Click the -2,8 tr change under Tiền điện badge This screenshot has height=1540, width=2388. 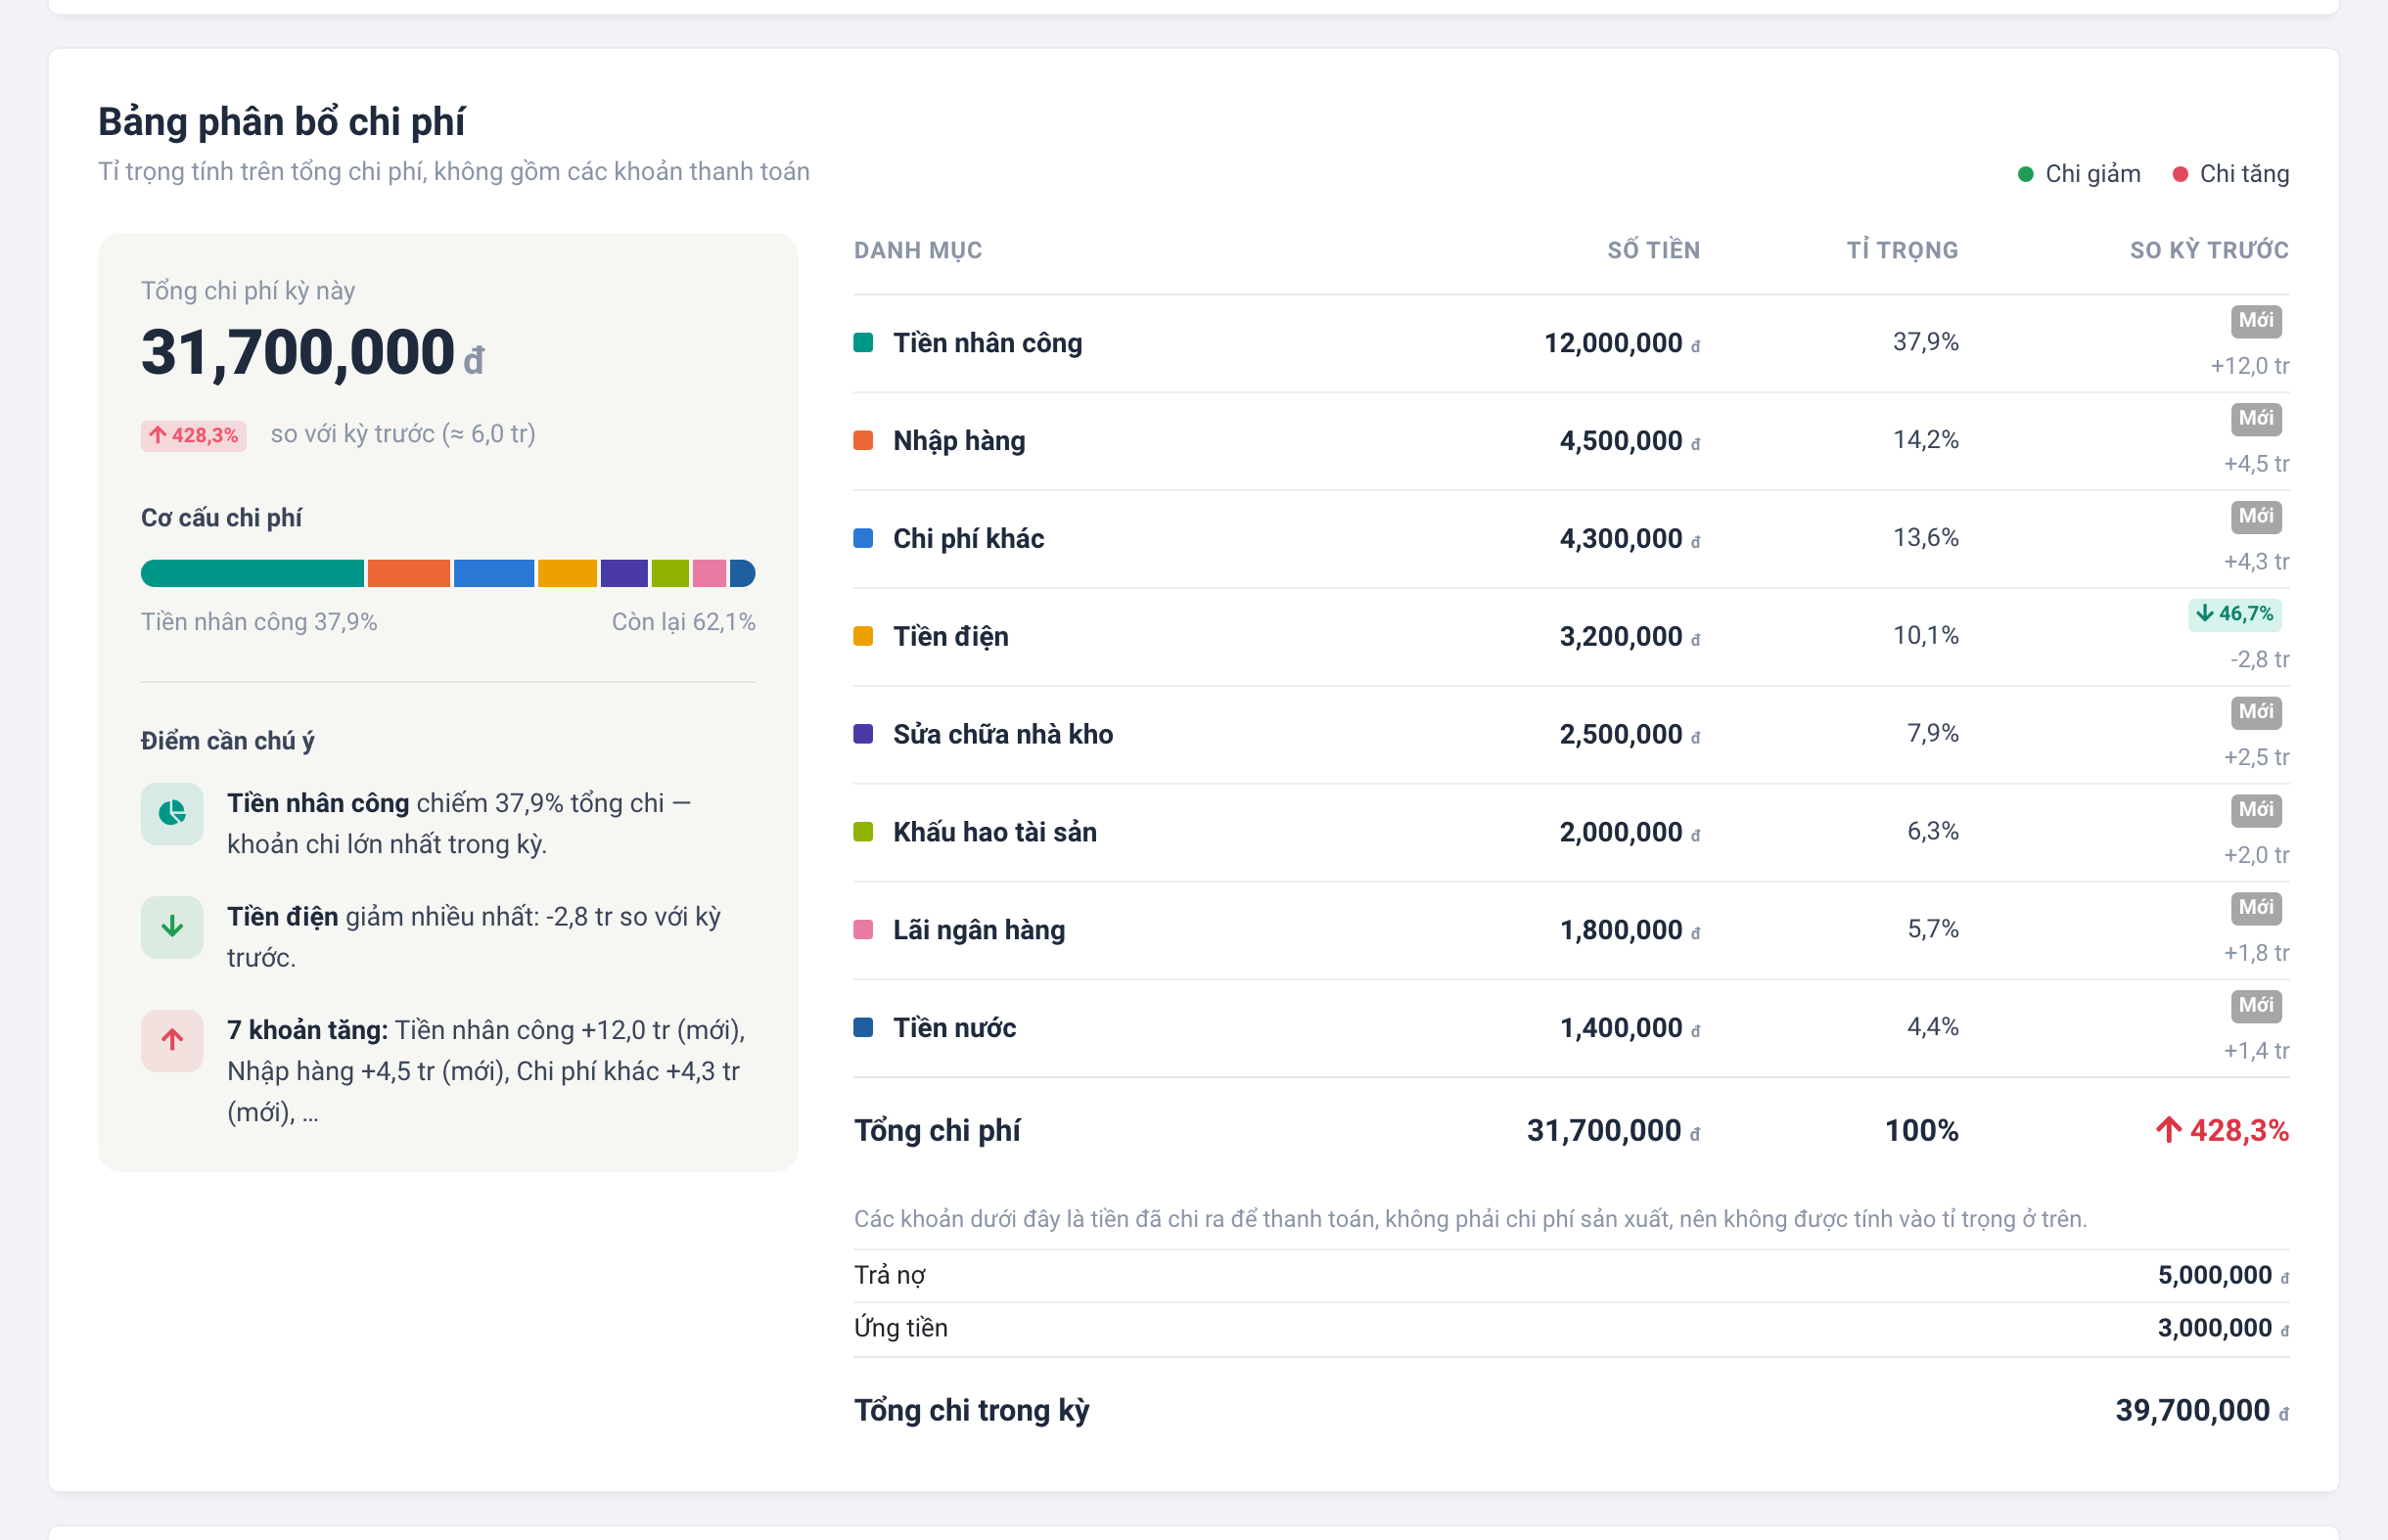click(2259, 660)
